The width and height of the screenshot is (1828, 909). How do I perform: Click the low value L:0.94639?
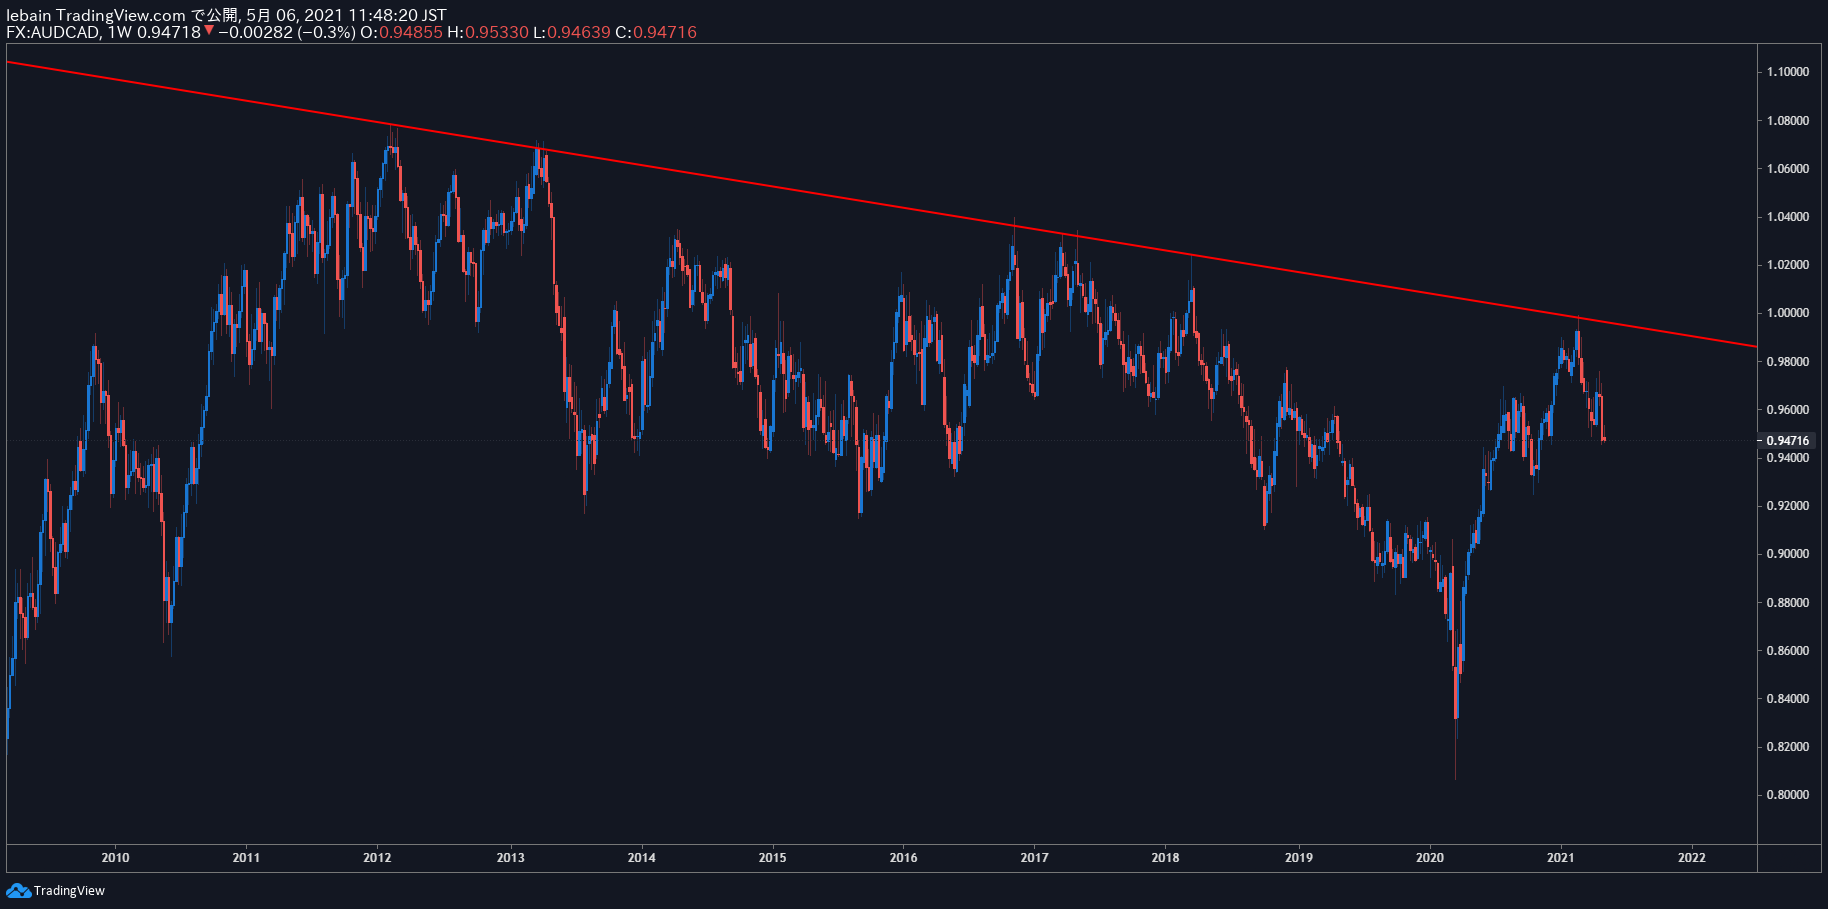point(571,32)
